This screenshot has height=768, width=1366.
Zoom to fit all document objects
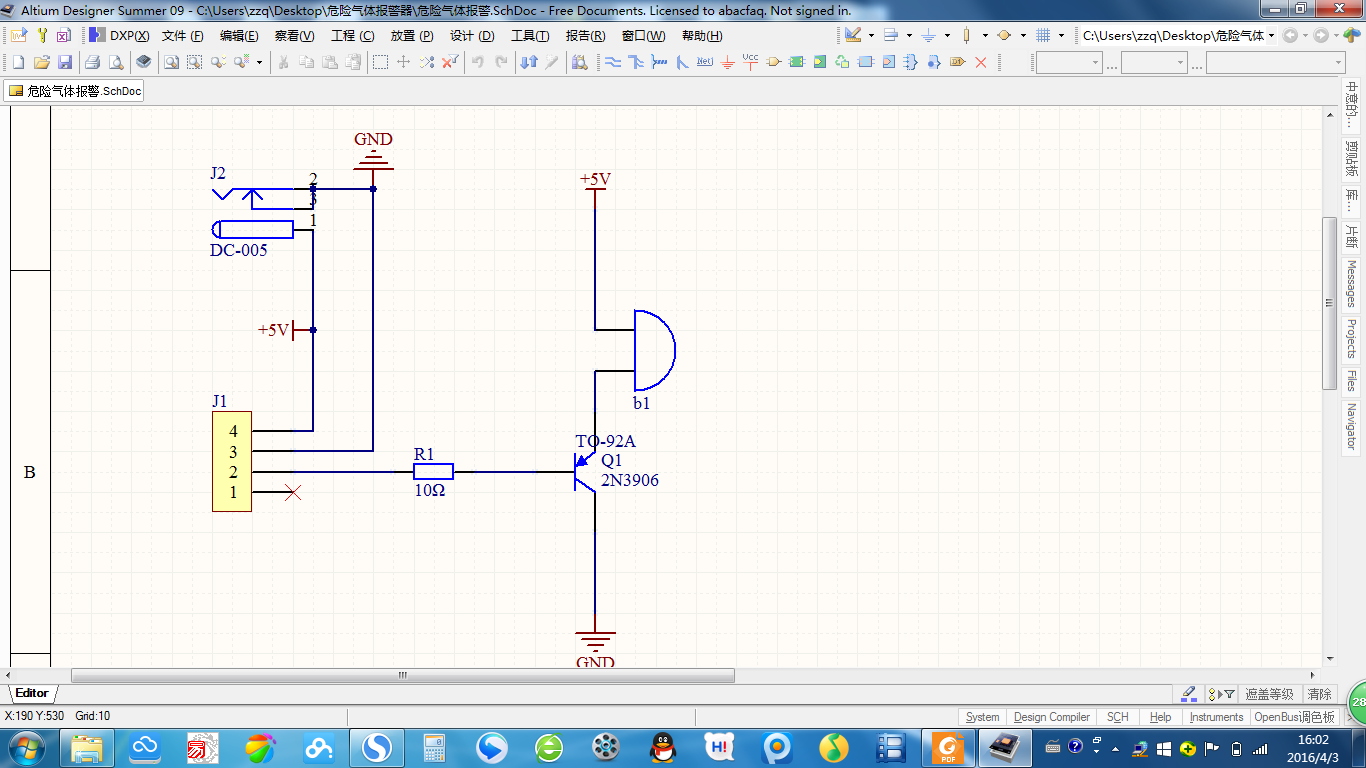[171, 62]
